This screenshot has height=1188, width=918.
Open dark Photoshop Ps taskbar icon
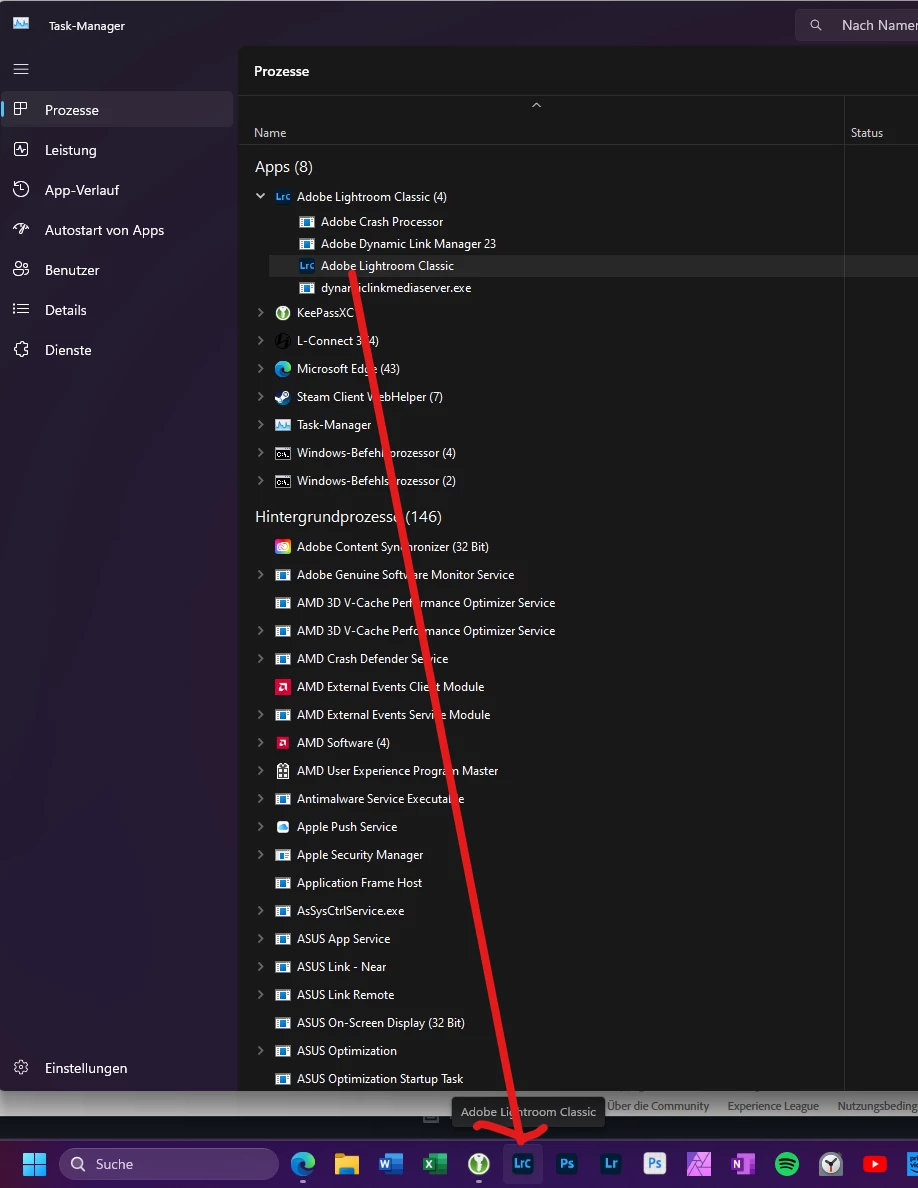(x=567, y=1164)
